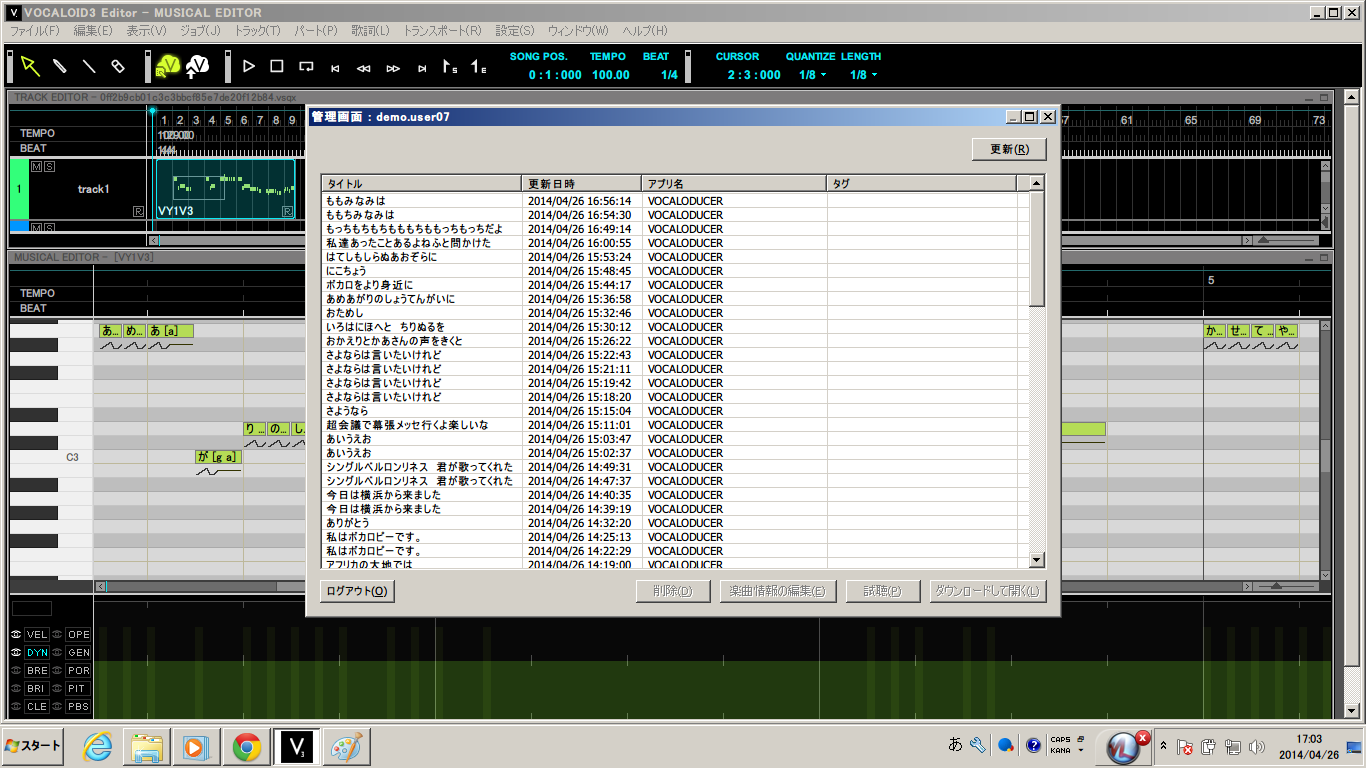
Task: Toggle solo S on track1
Action: click(x=48, y=165)
